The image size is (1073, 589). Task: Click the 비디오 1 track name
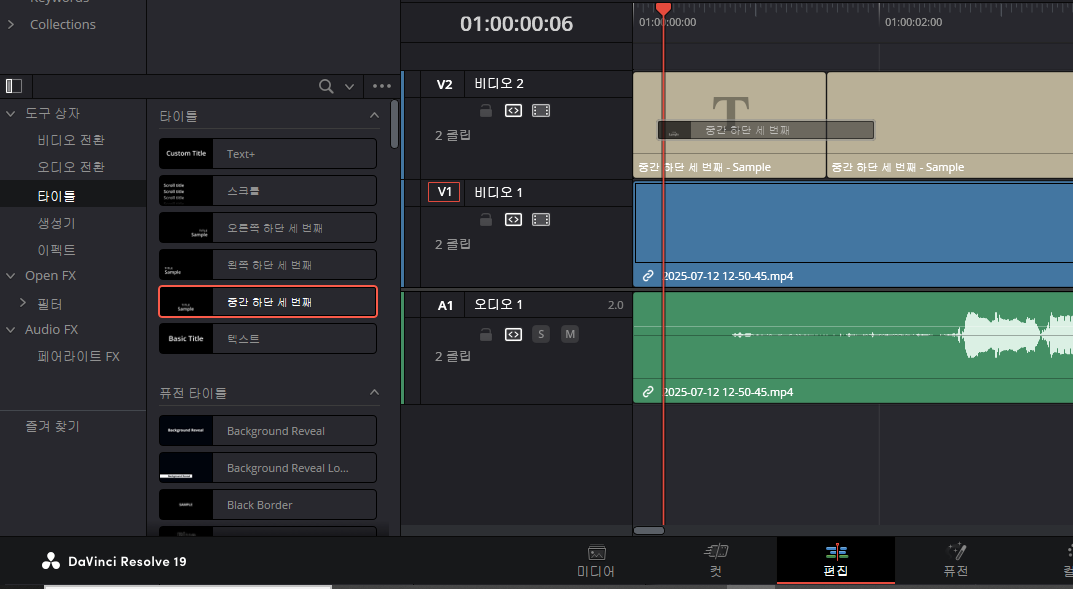498,192
